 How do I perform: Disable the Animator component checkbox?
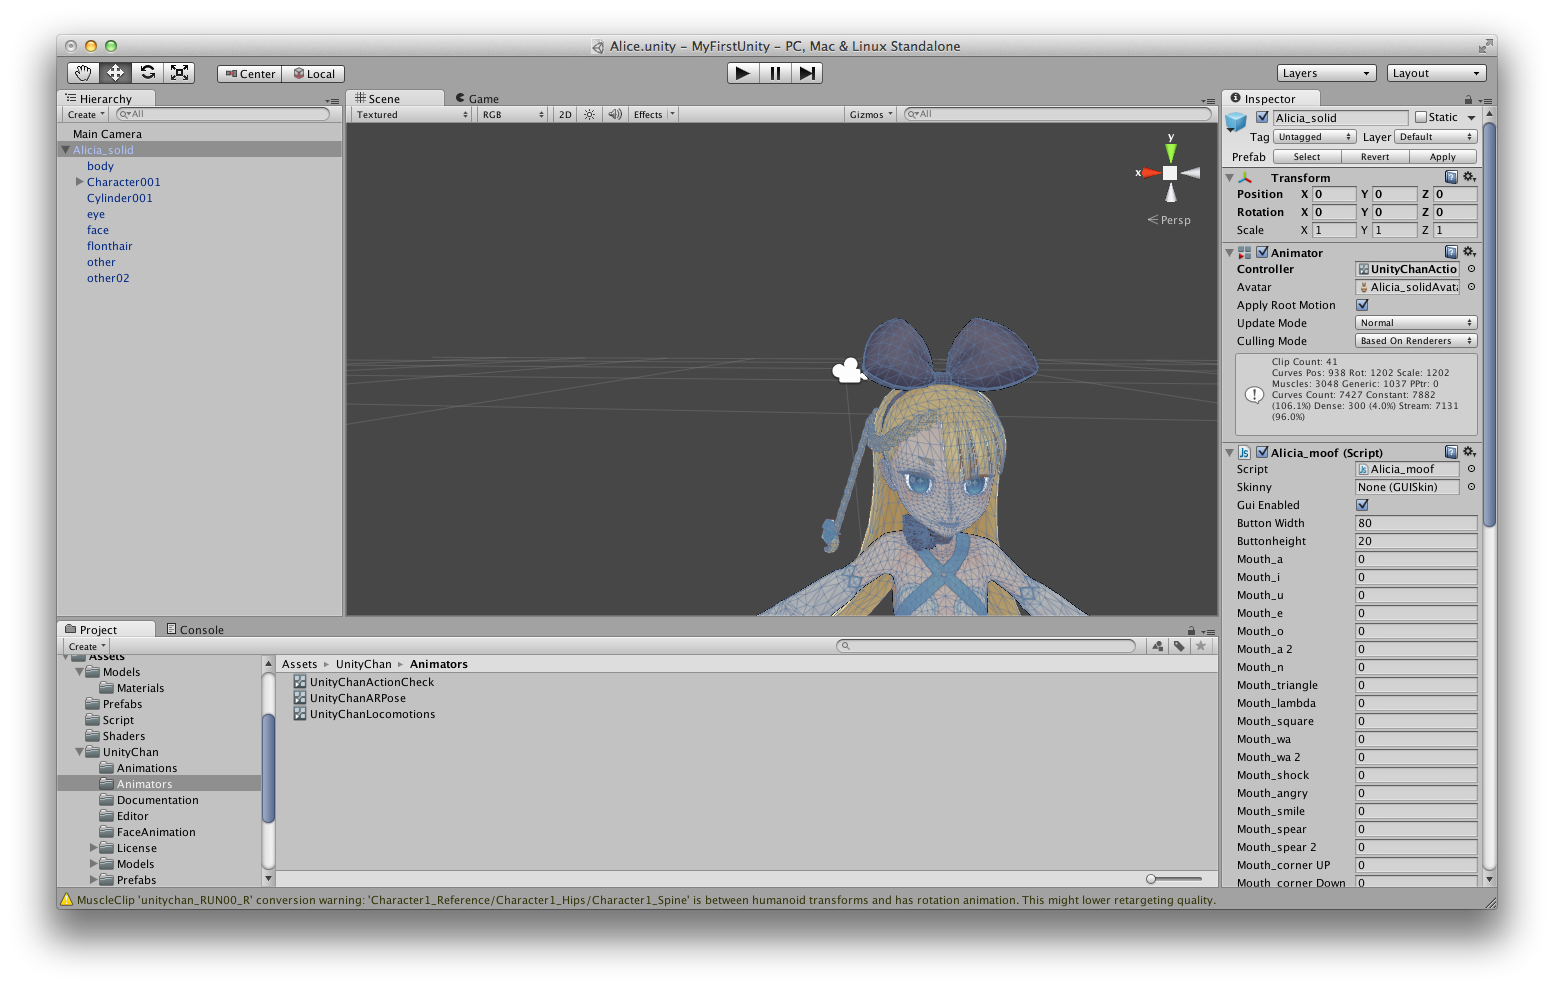click(1262, 252)
